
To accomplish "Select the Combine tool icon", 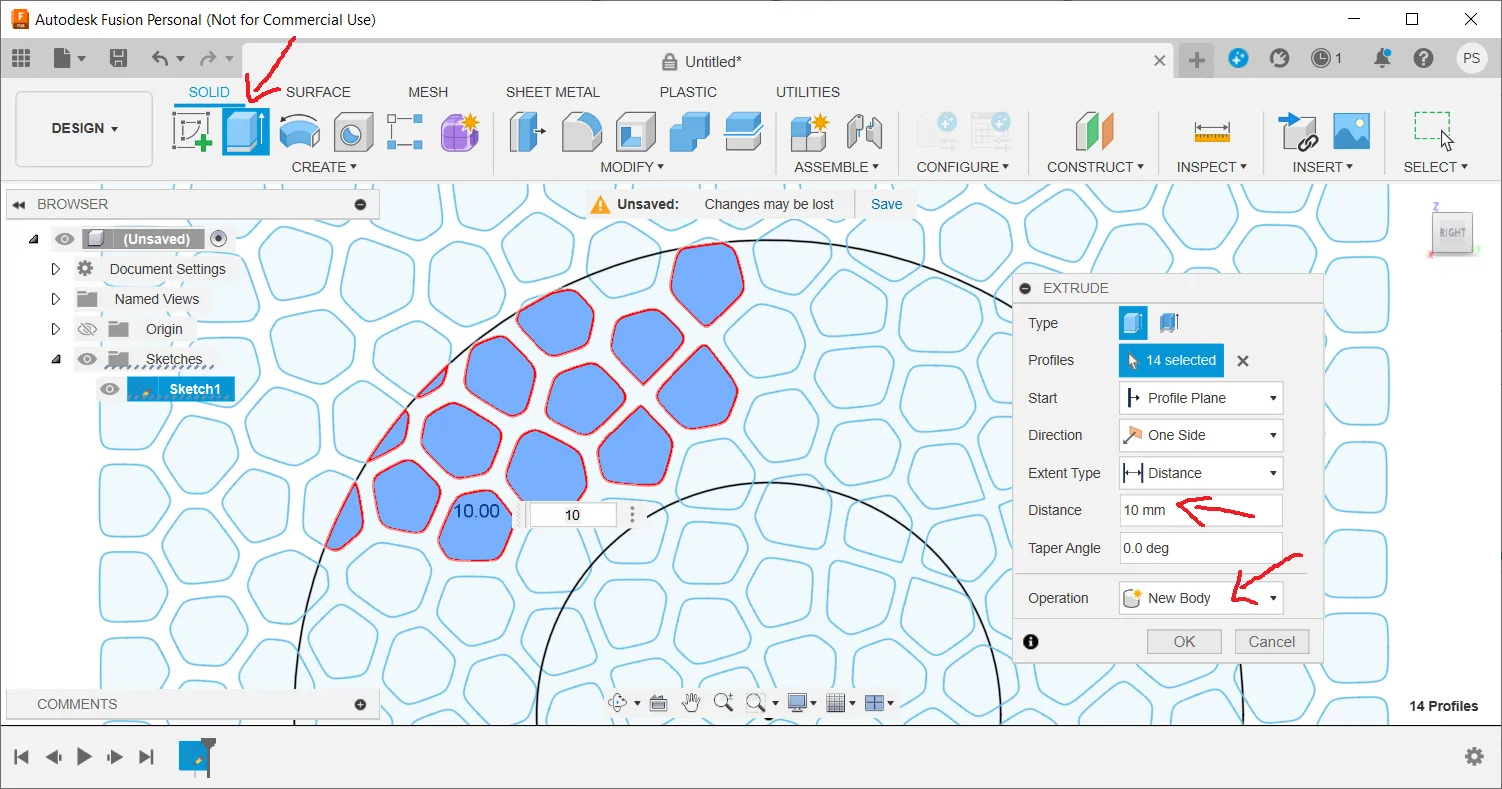I will [689, 132].
